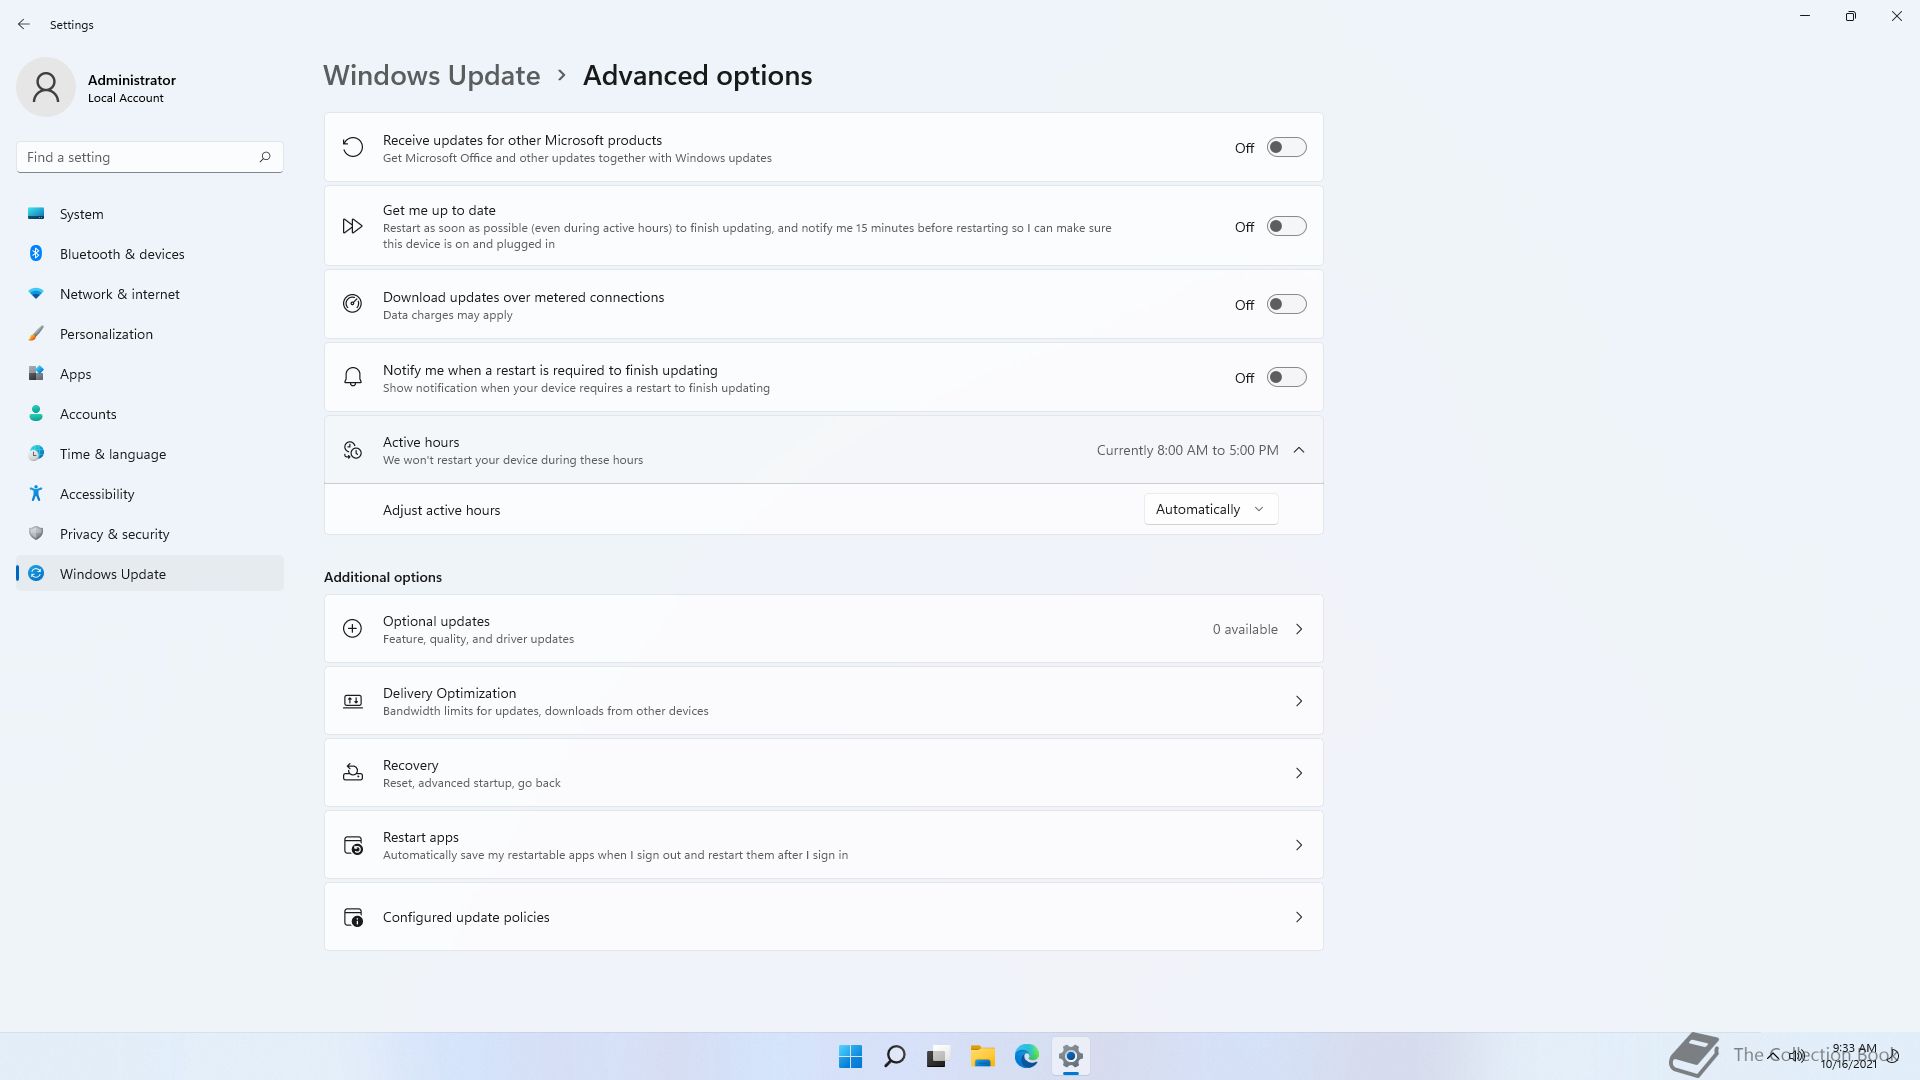Open Recovery via its chevron
The width and height of the screenshot is (1920, 1080).
coord(1299,773)
